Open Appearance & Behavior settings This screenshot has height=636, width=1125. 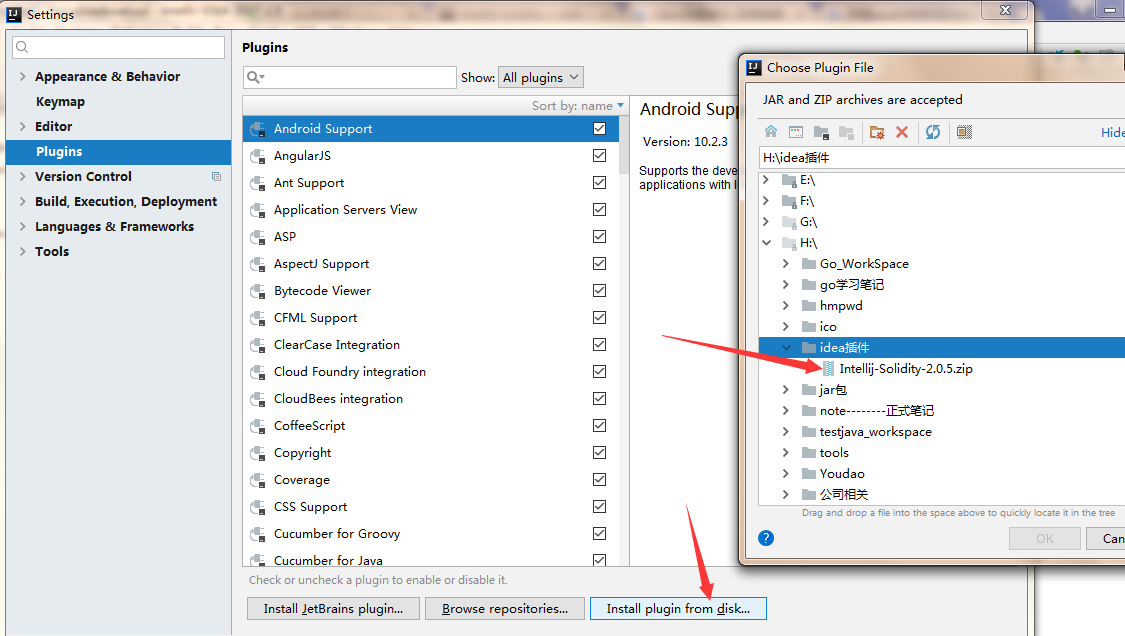click(x=108, y=77)
